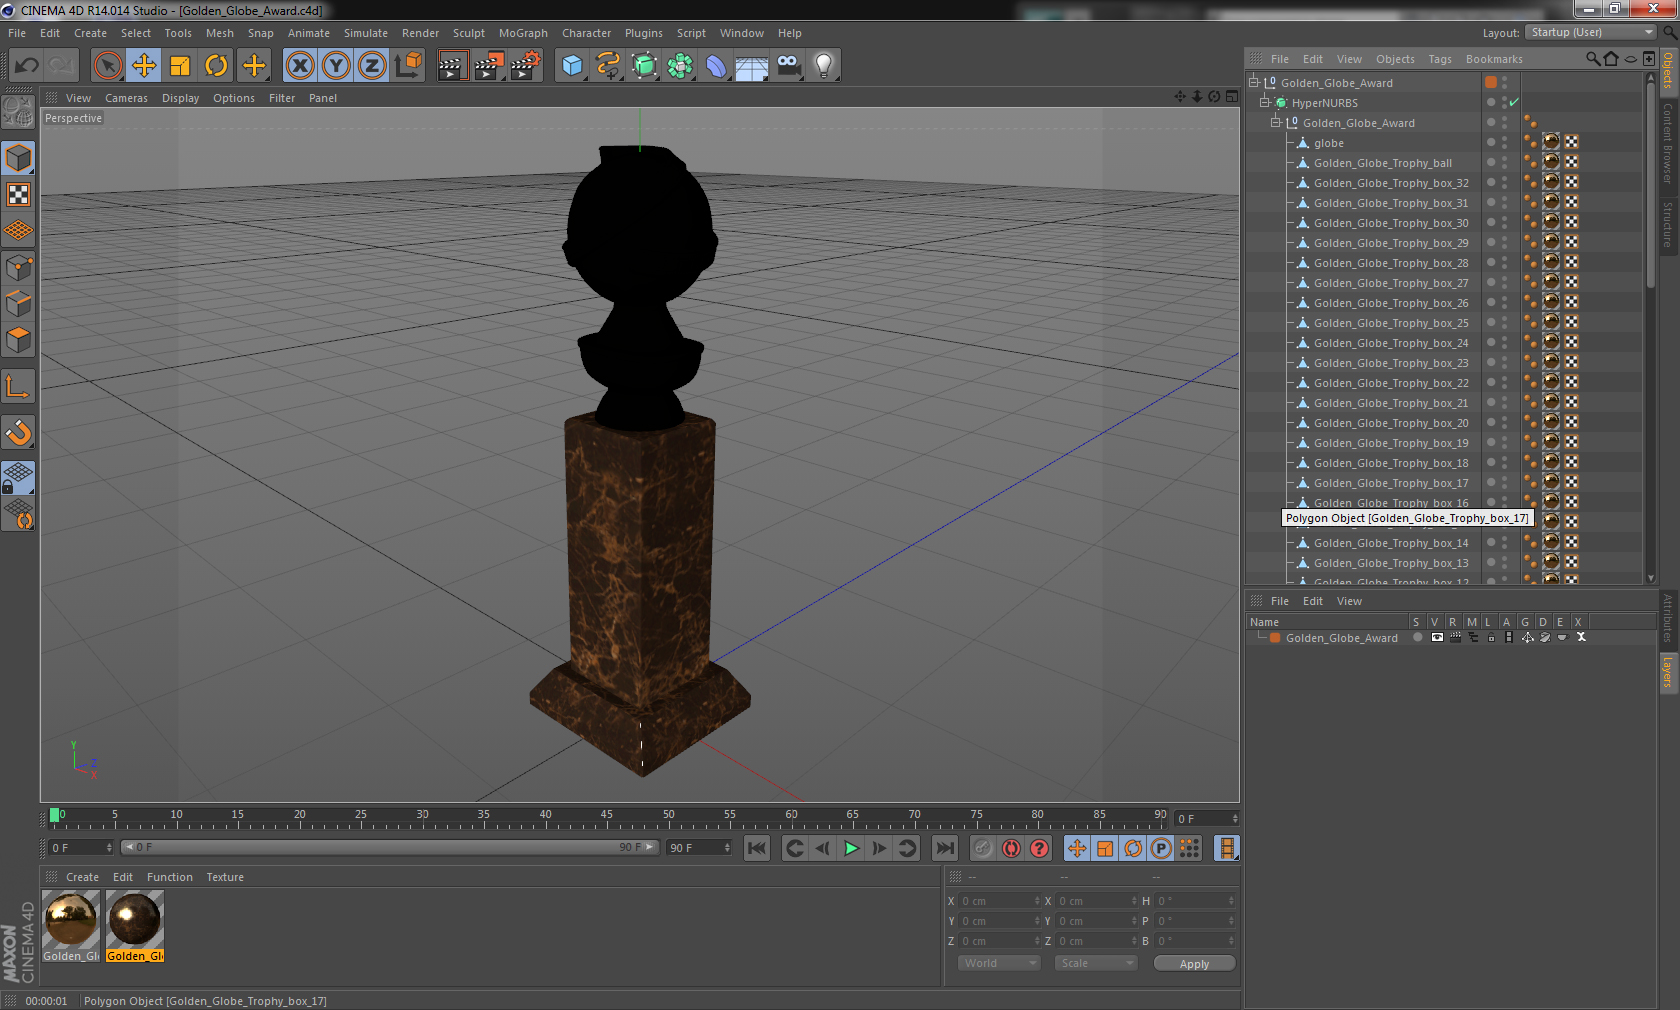
Task: Switch to Model mode
Action: pos(18,158)
